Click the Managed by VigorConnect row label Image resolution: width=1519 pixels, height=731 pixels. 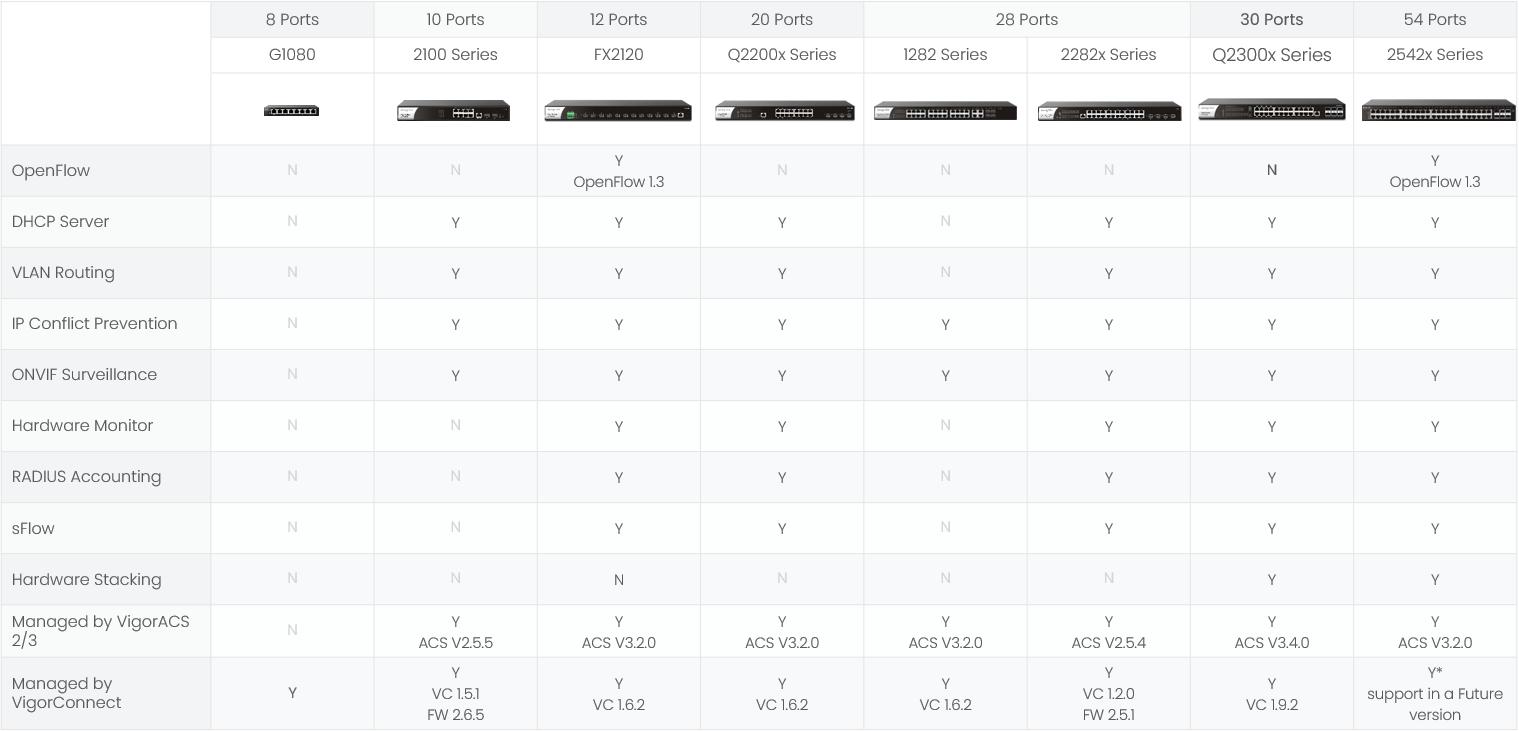pos(66,693)
